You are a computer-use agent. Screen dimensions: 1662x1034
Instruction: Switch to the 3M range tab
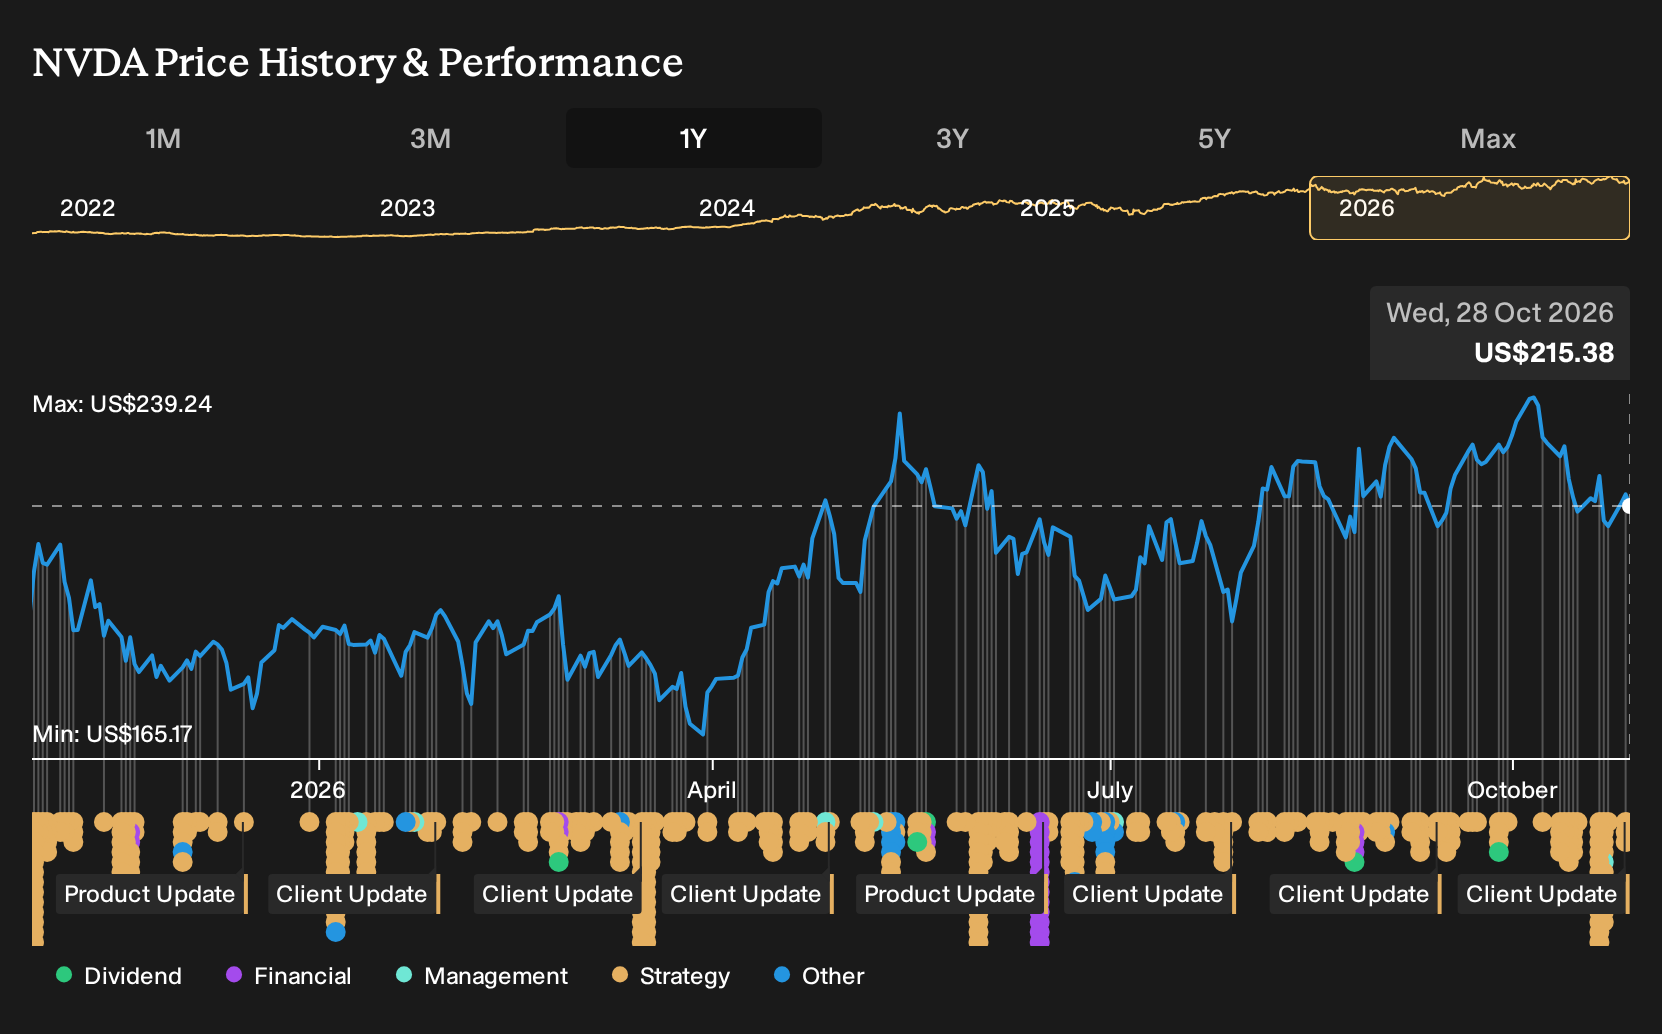(x=430, y=138)
